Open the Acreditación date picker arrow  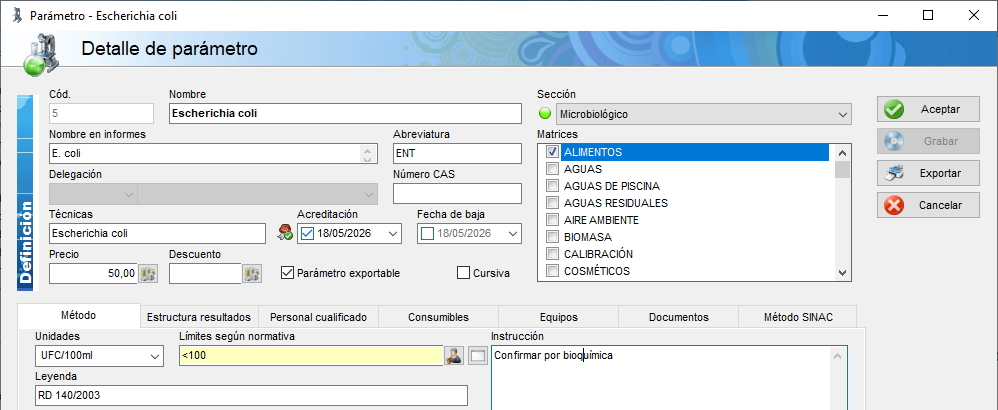click(x=393, y=234)
